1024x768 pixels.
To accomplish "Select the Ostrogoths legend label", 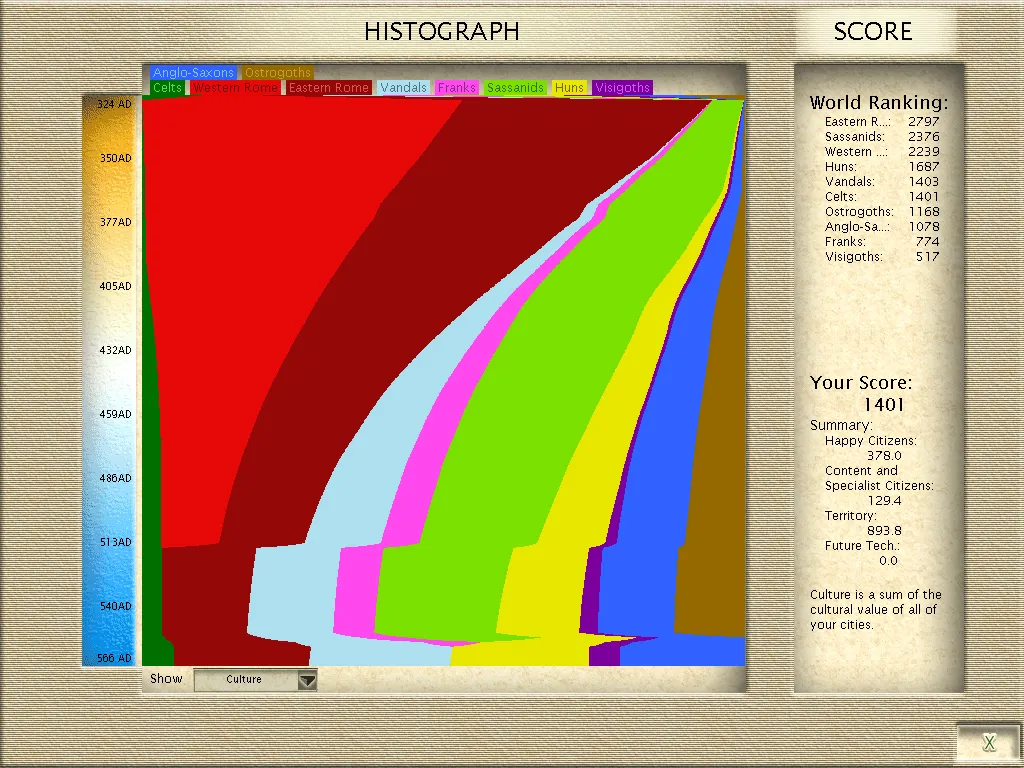I will 278,72.
